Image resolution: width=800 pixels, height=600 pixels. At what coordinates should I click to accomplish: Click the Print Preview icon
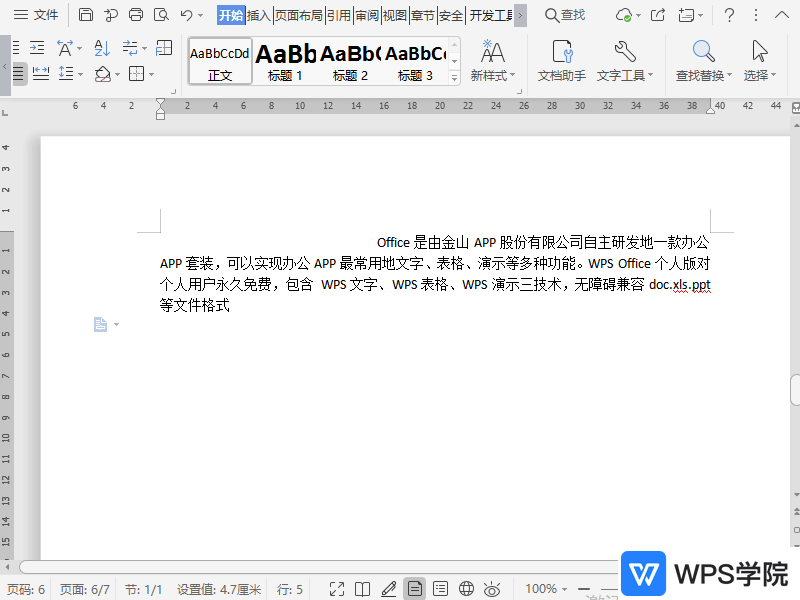point(161,15)
